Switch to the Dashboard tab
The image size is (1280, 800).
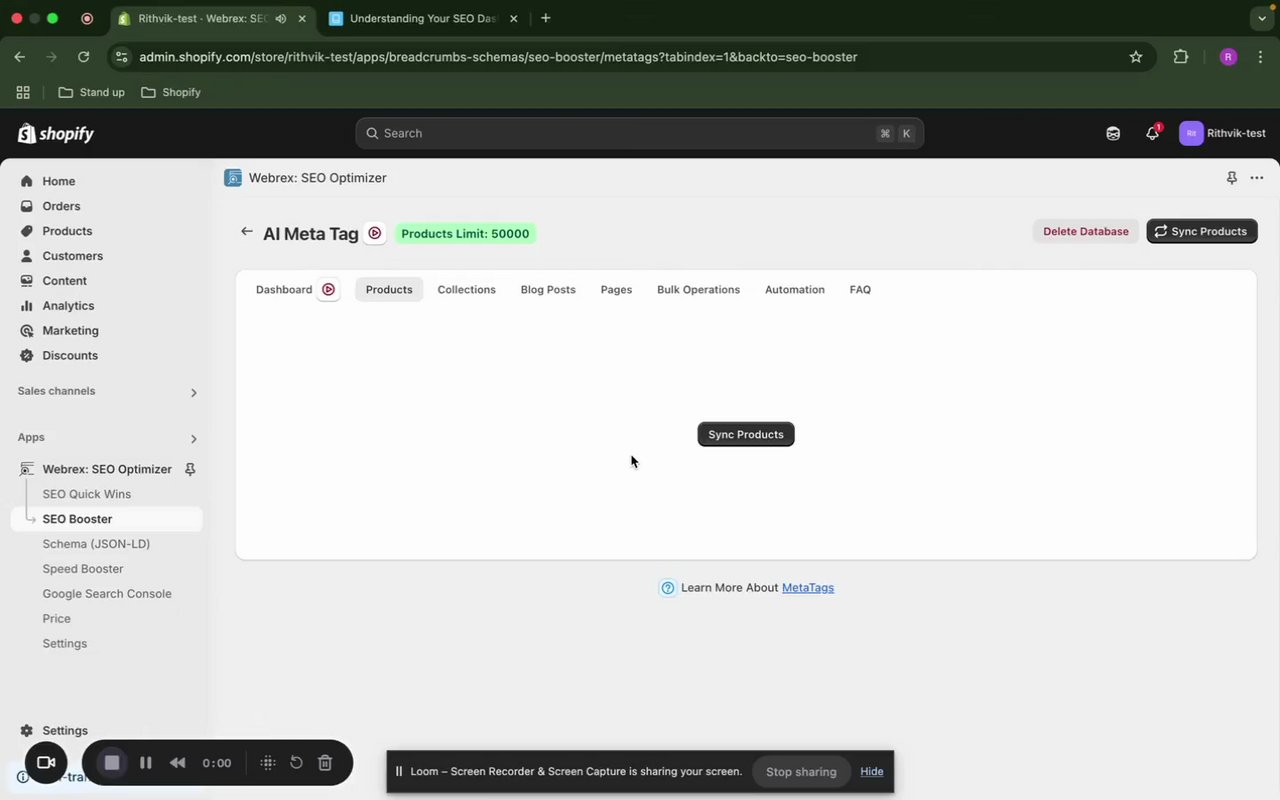(284, 290)
